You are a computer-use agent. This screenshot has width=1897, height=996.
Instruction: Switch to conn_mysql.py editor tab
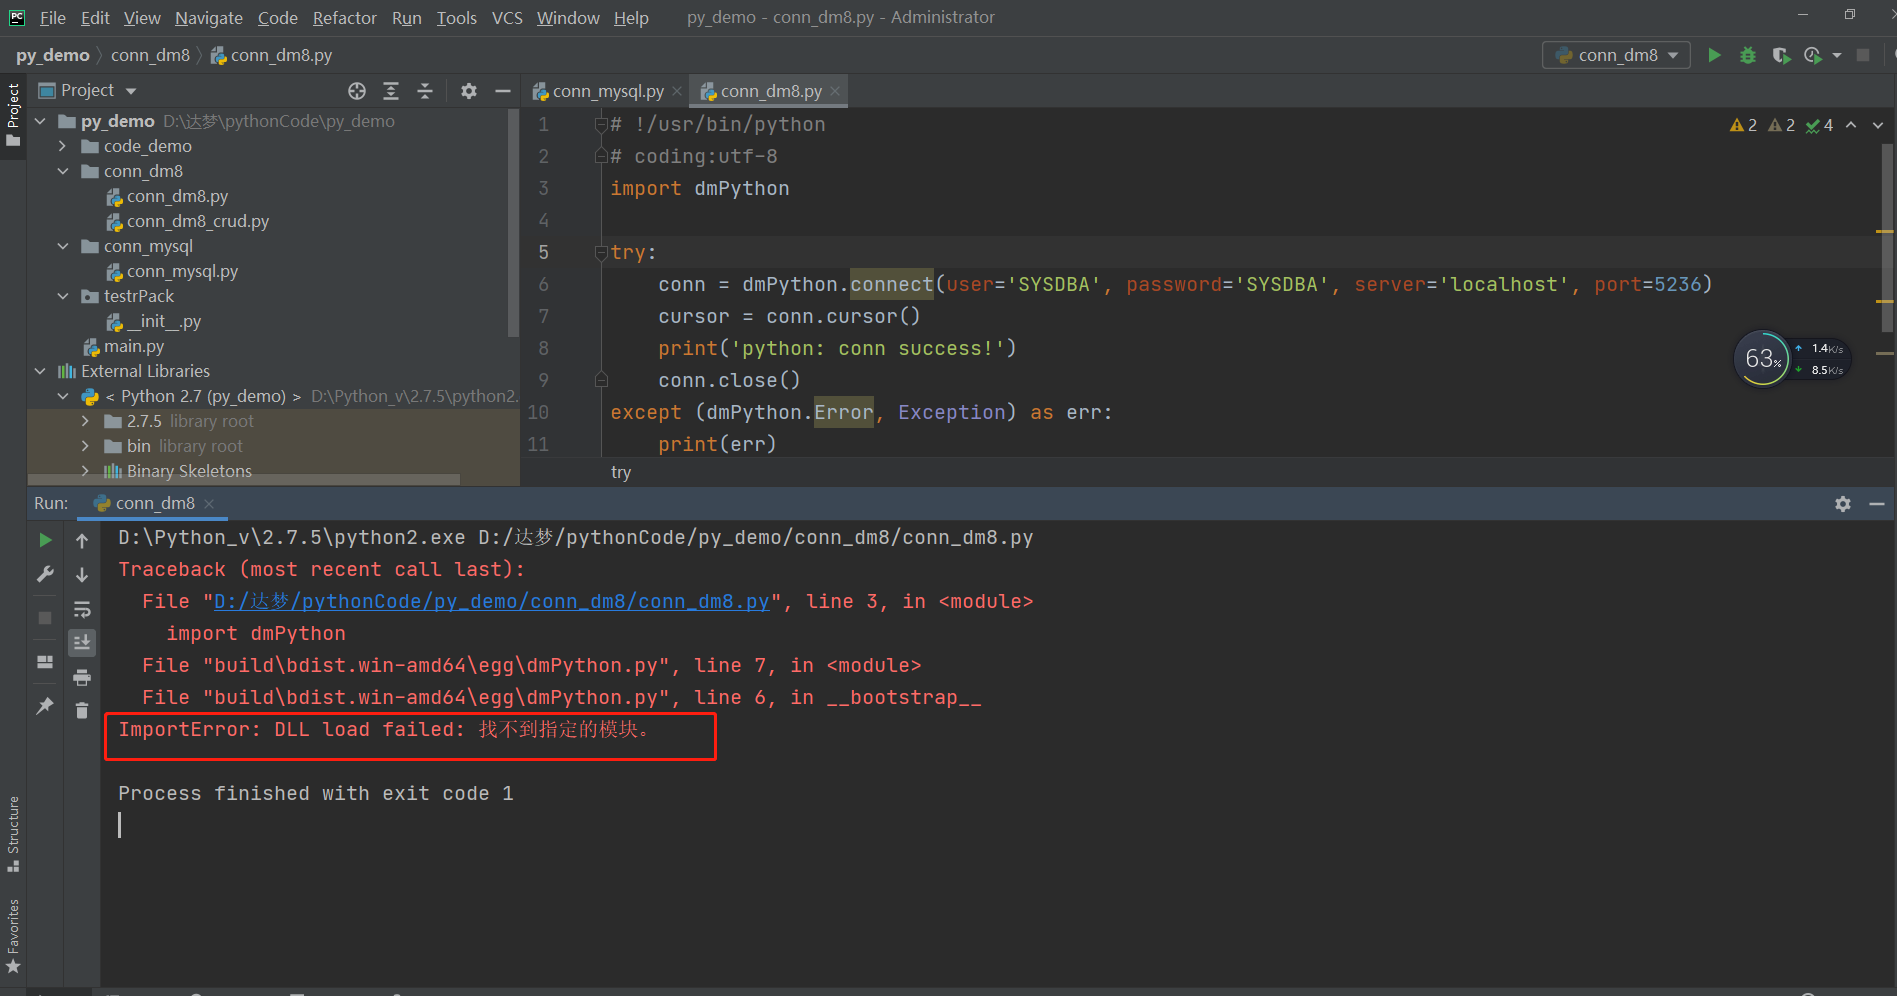coord(608,91)
